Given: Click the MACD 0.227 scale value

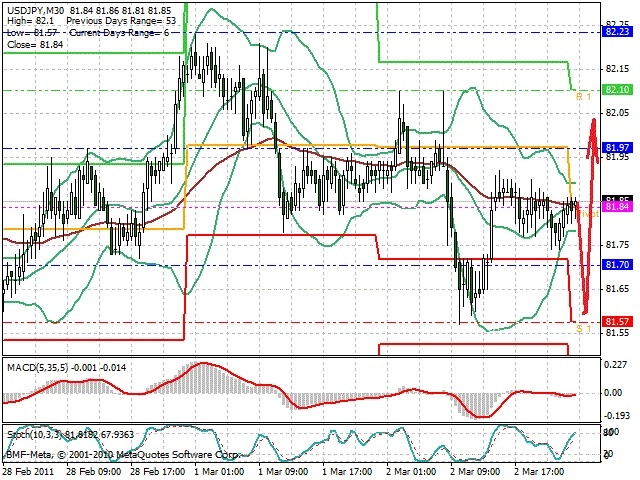Looking at the screenshot, I should coord(615,364).
